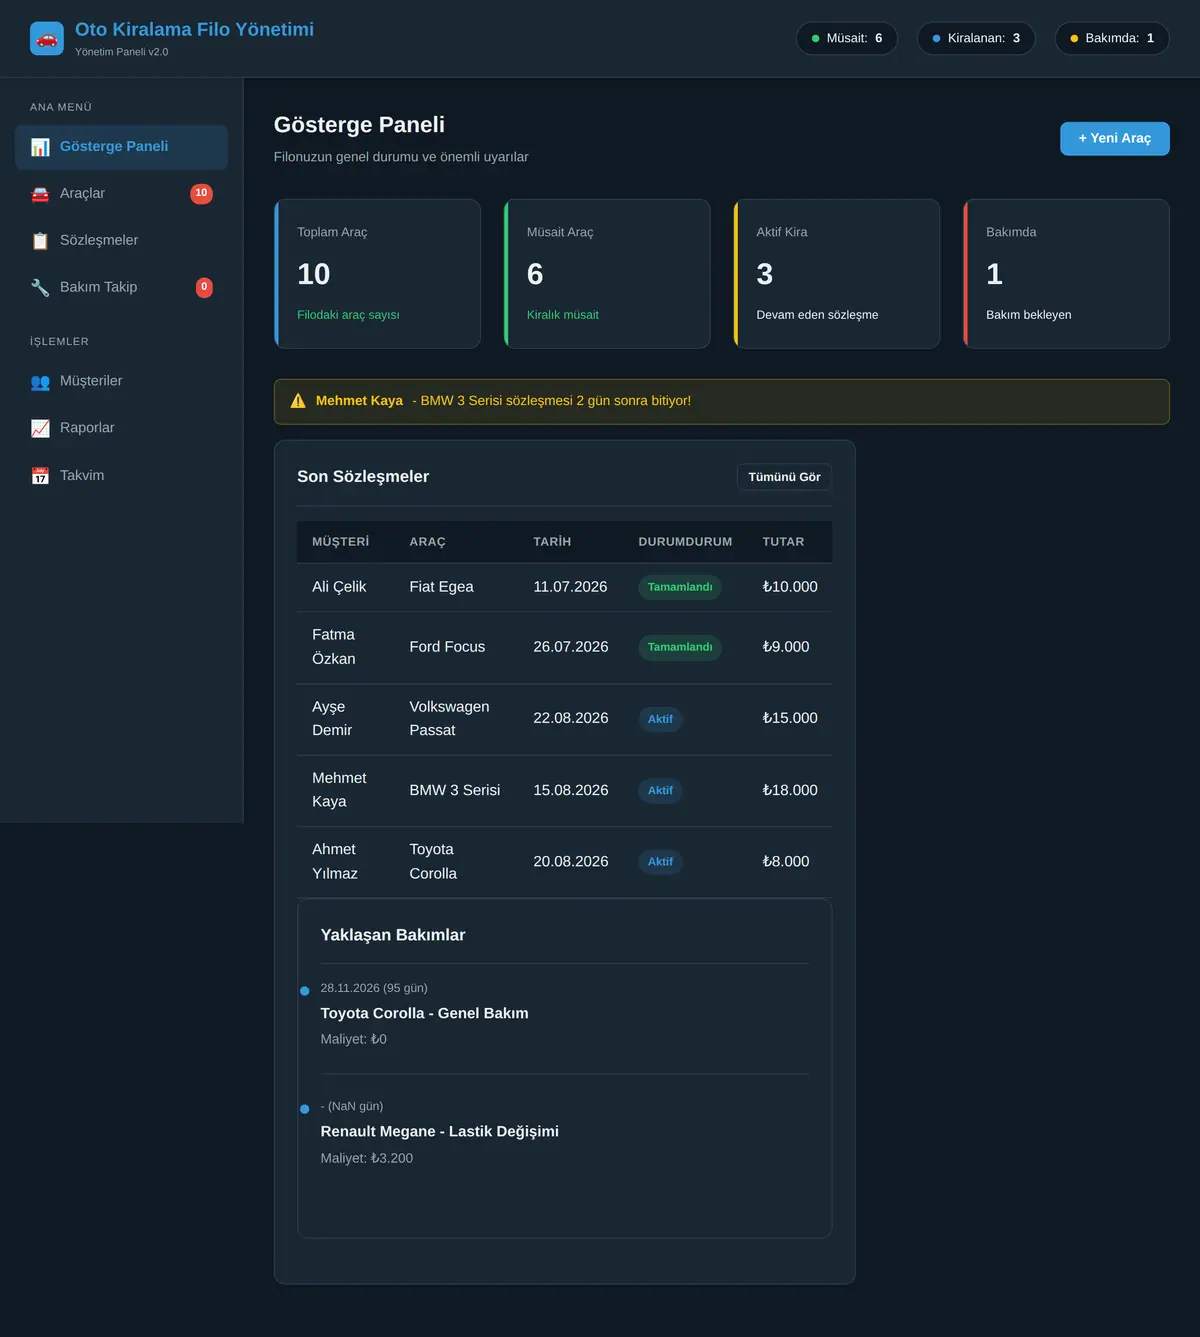Click the BMW 3 Serisi table cell
The width and height of the screenshot is (1200, 1337).
point(455,790)
